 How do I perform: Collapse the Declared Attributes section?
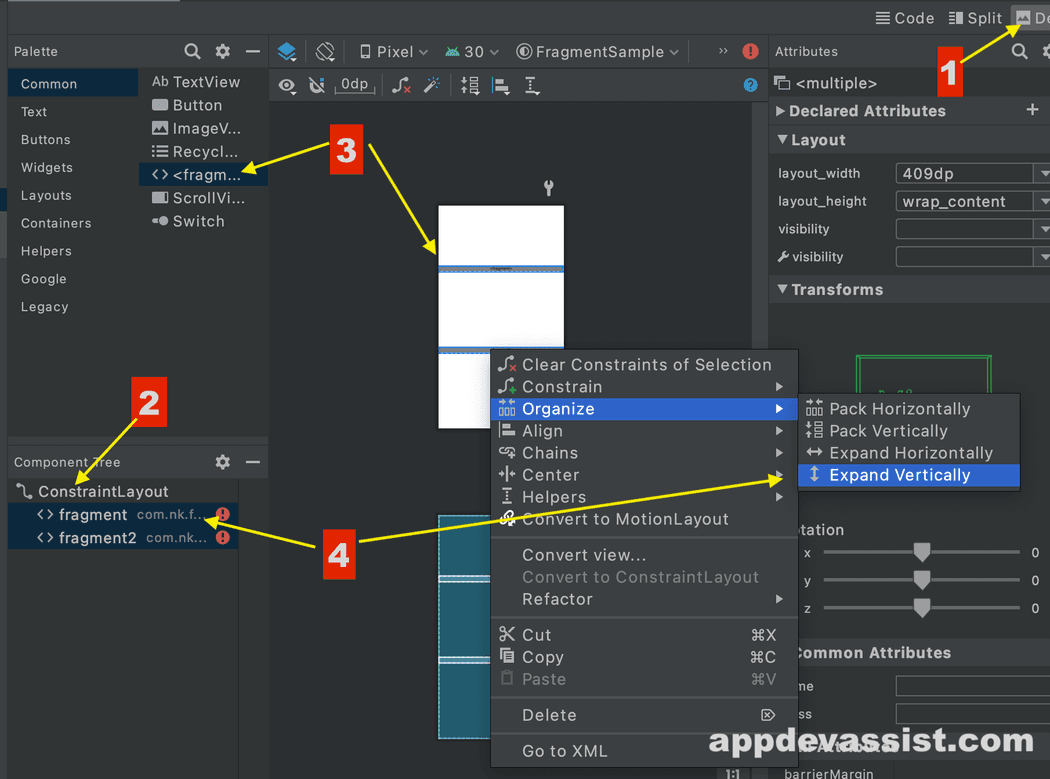(781, 111)
